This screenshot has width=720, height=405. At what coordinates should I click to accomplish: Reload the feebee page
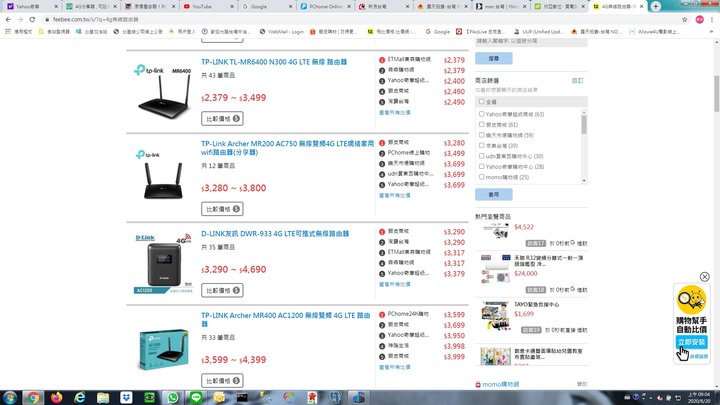(32, 19)
